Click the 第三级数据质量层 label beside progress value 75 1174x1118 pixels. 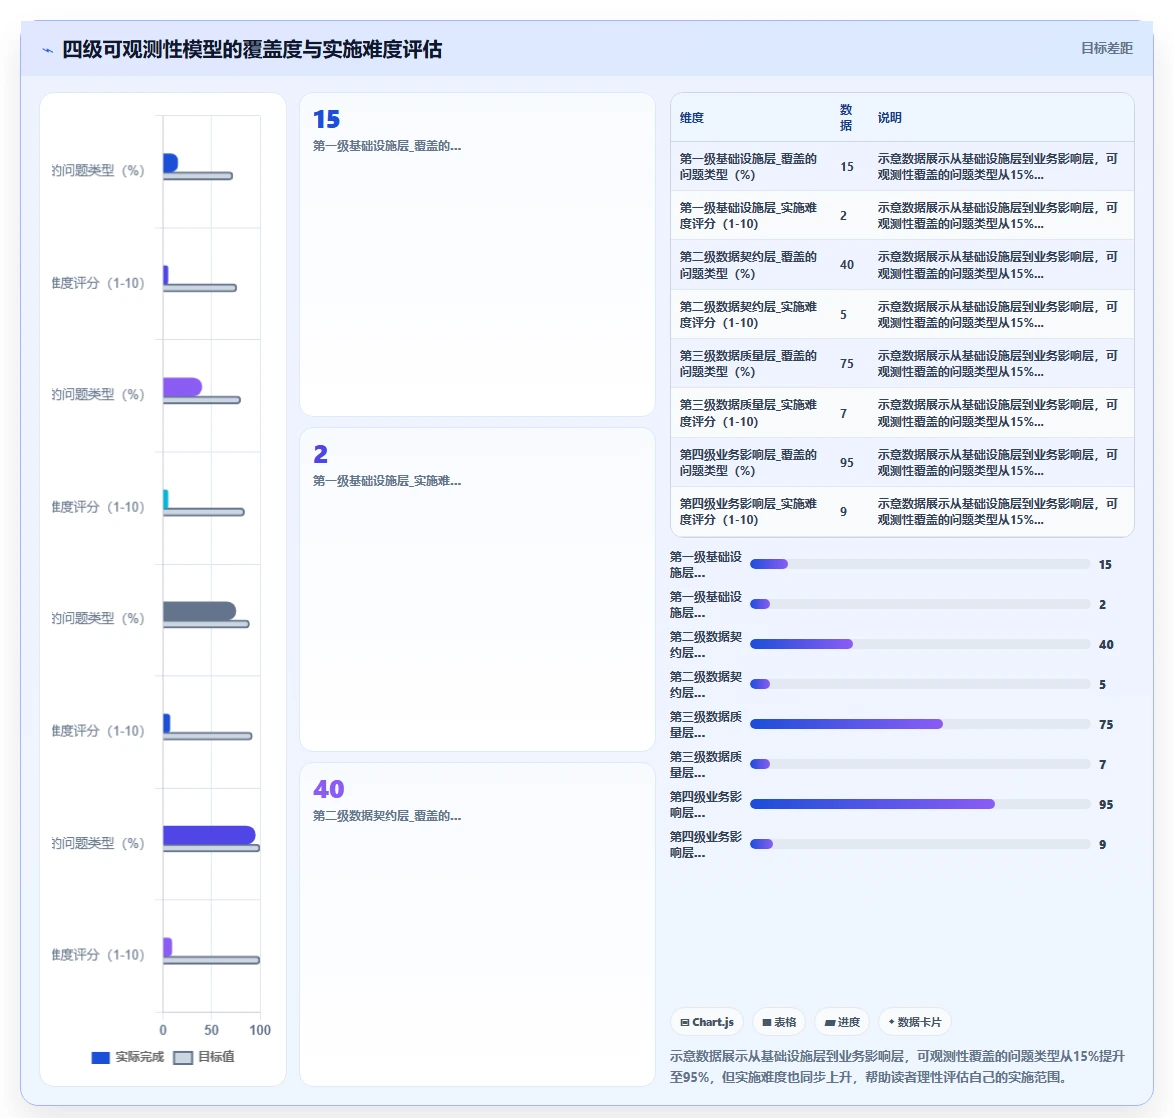click(705, 724)
